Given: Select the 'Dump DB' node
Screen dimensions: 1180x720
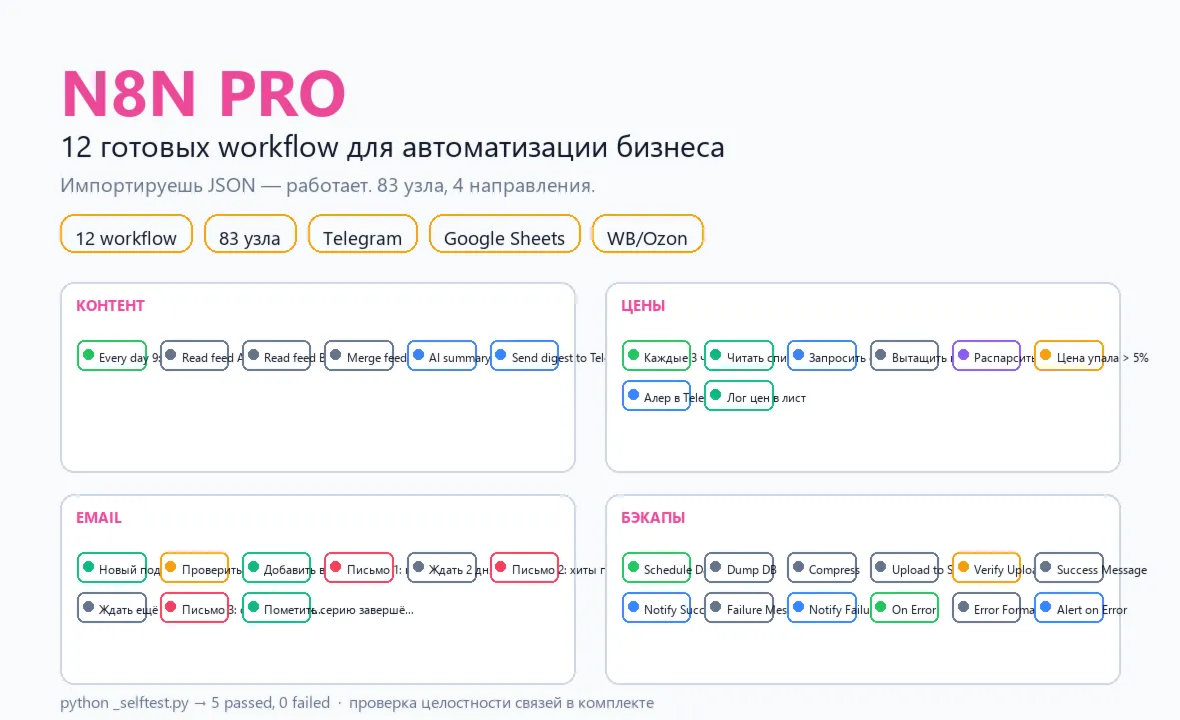Looking at the screenshot, I should (x=739, y=568).
